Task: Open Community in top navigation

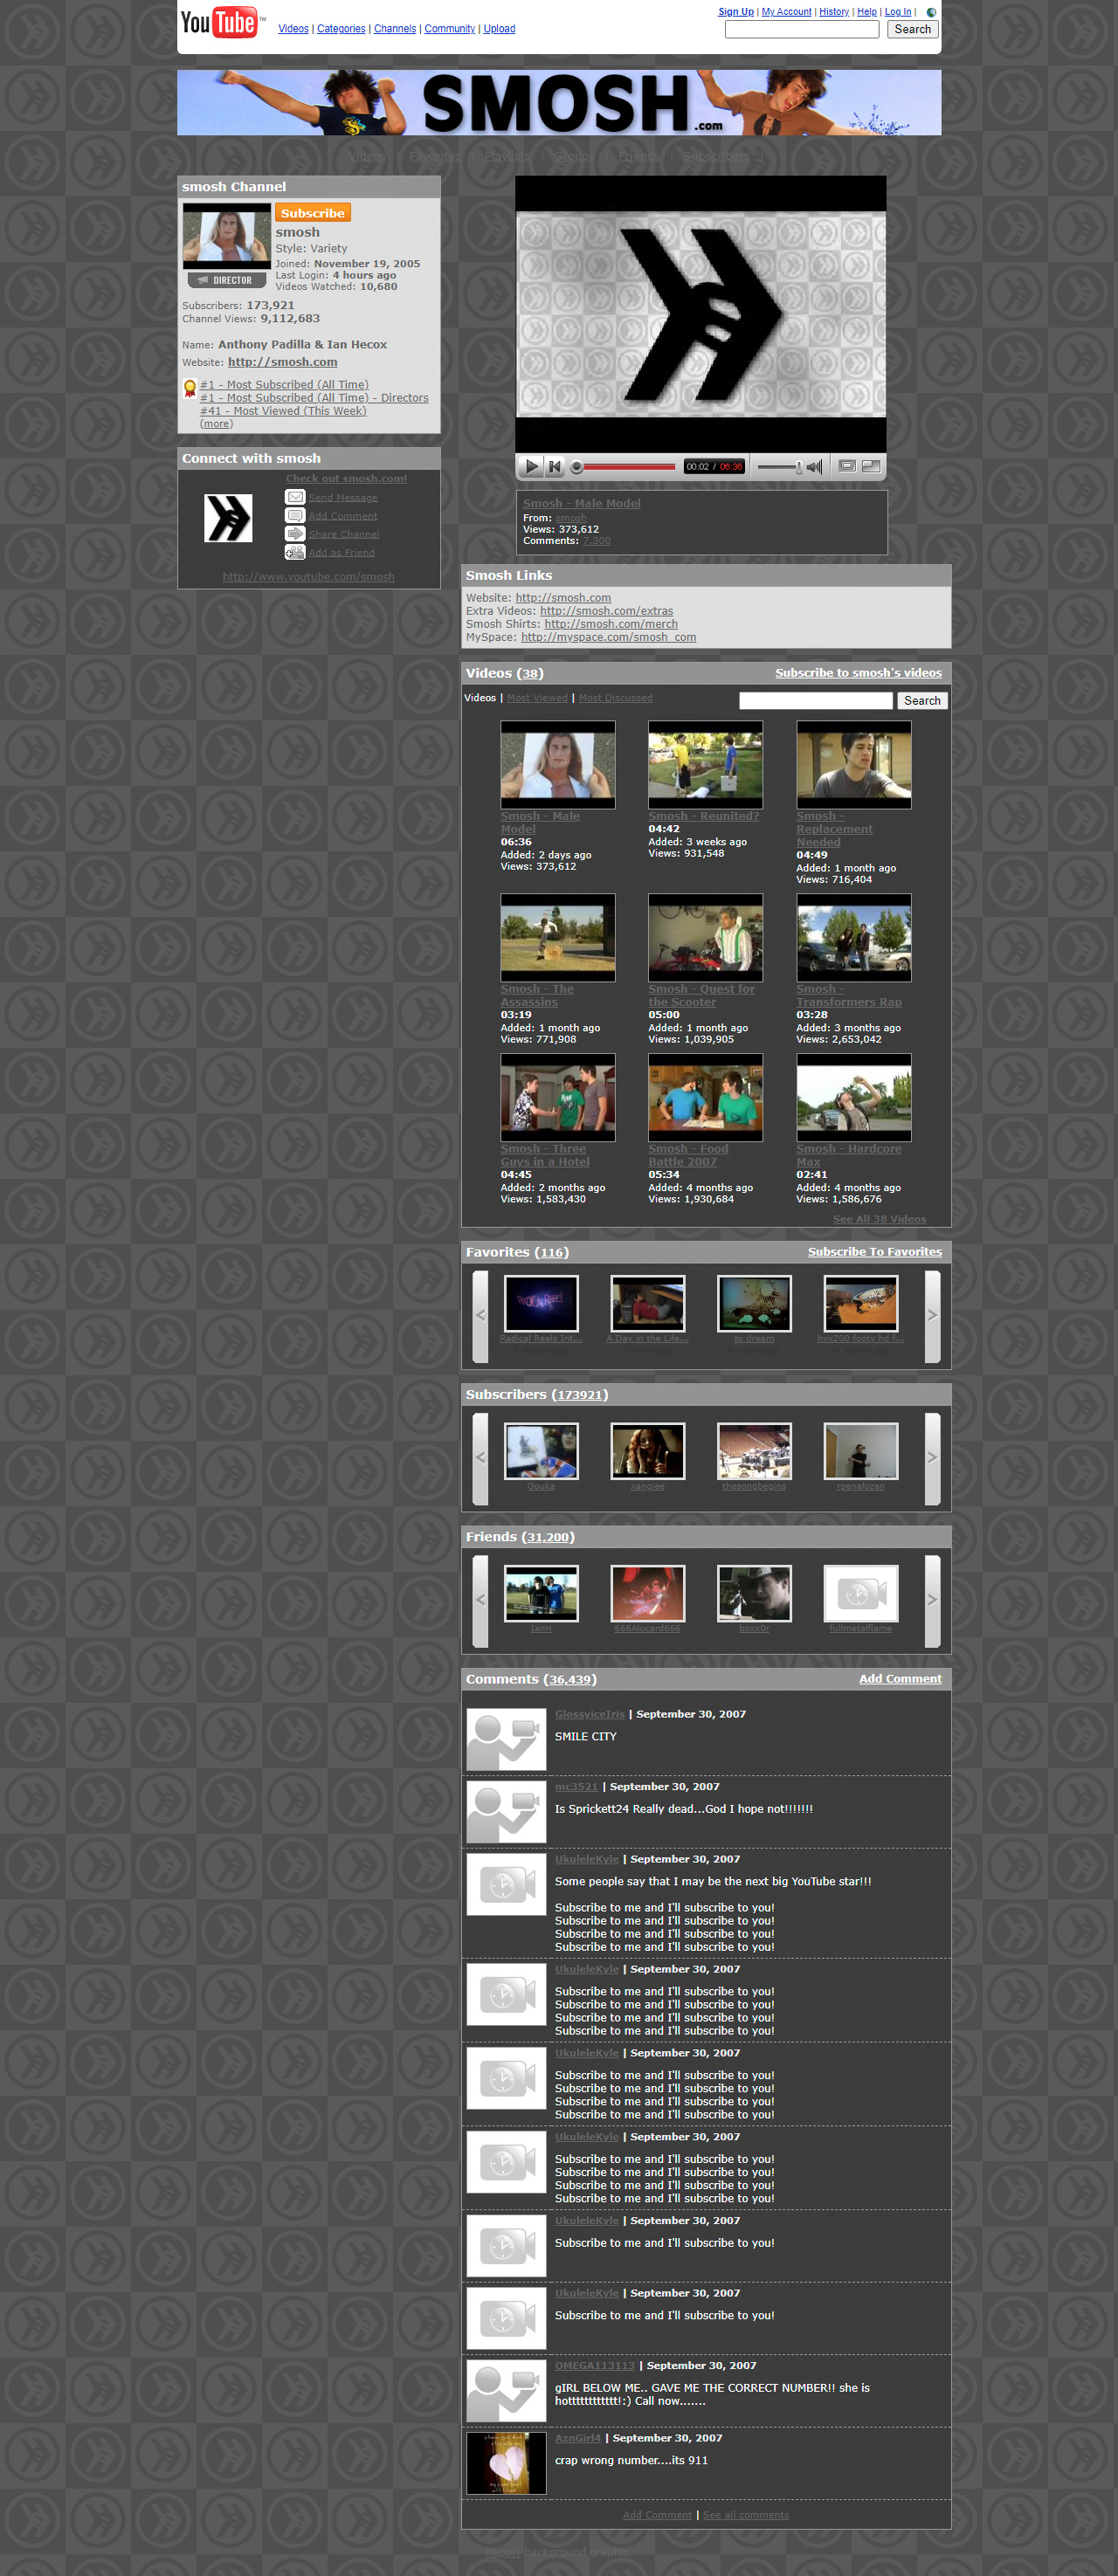Action: pyautogui.click(x=450, y=29)
